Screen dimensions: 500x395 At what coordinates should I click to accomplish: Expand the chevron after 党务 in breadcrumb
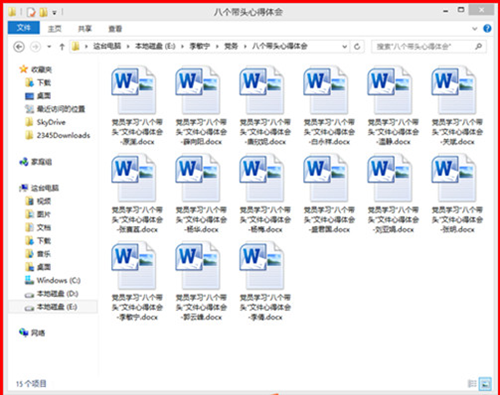(245, 47)
